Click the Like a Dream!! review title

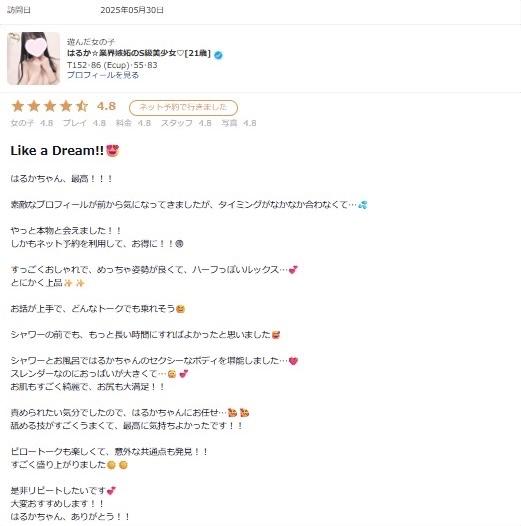click(57, 151)
